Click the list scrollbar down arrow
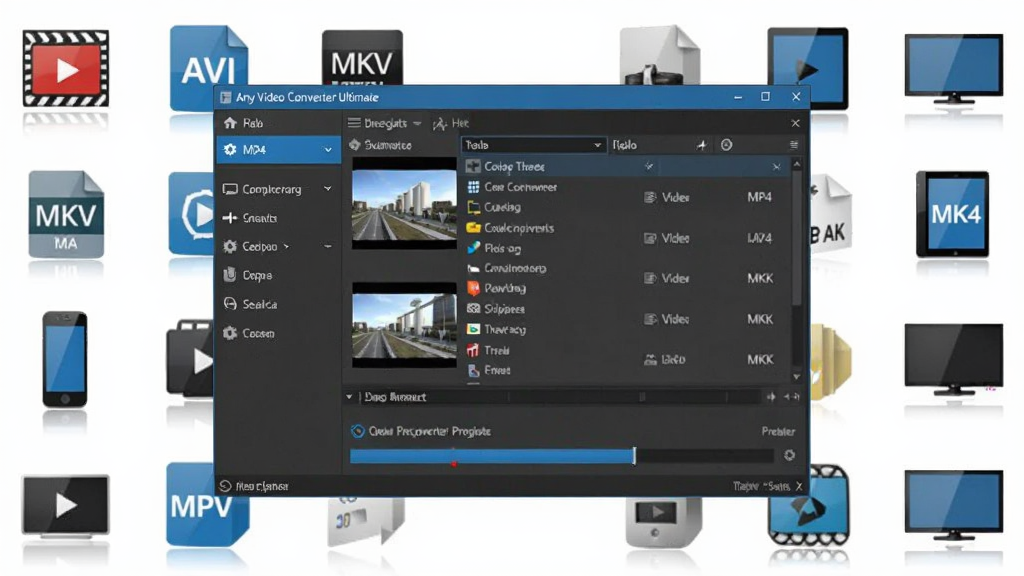The width and height of the screenshot is (1024, 576). [x=797, y=377]
